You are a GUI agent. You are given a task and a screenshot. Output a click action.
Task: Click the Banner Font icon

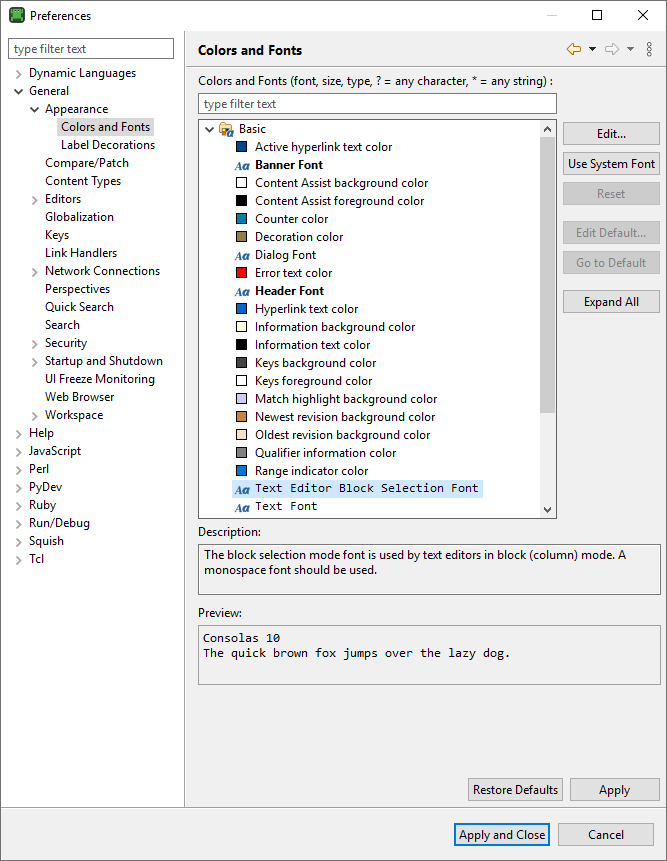tap(242, 165)
